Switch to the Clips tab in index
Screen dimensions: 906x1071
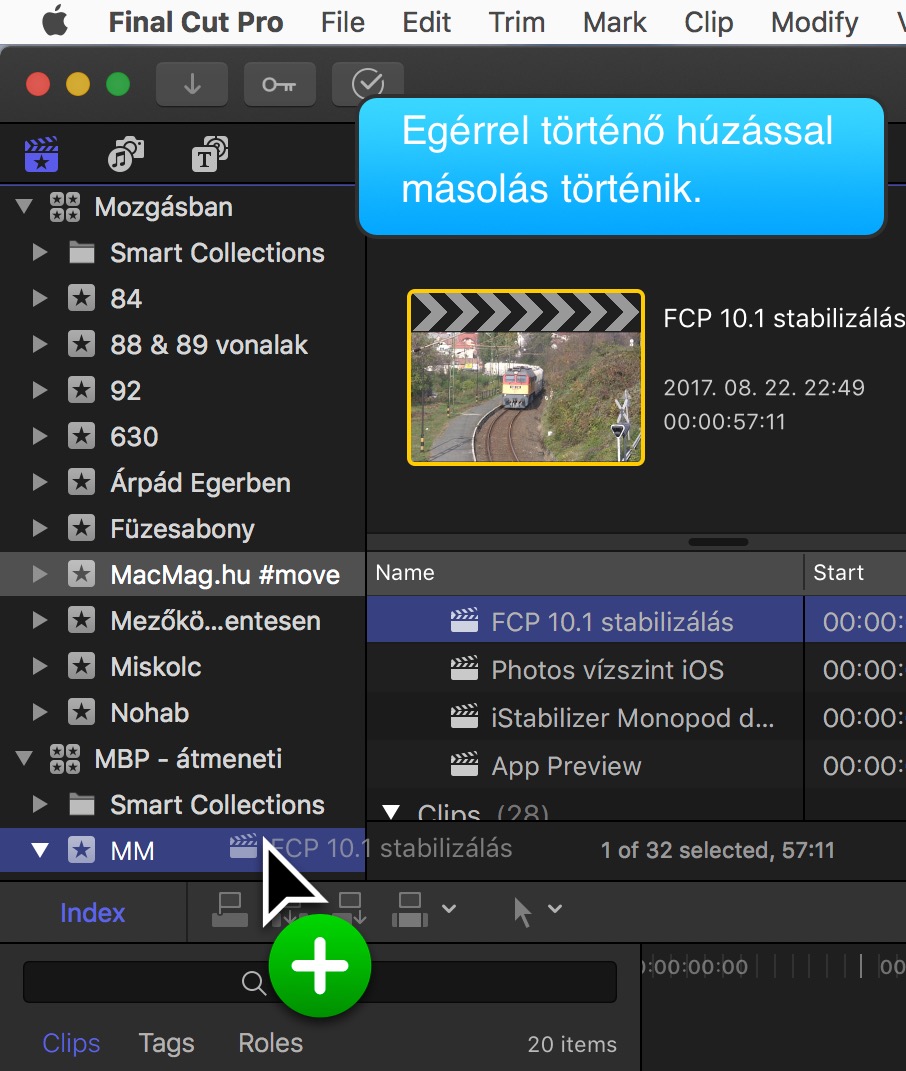[71, 1043]
